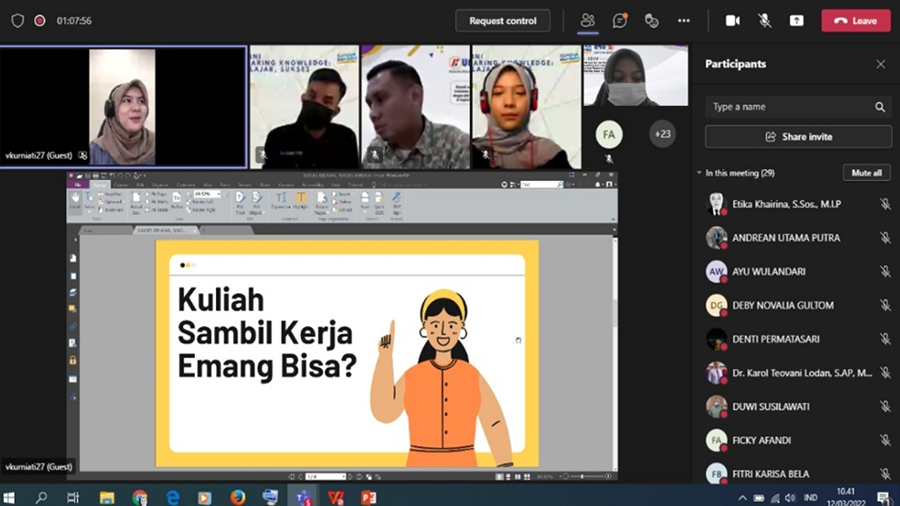Click the Share invite button
Viewport: 900px width, 506px height.
798,137
